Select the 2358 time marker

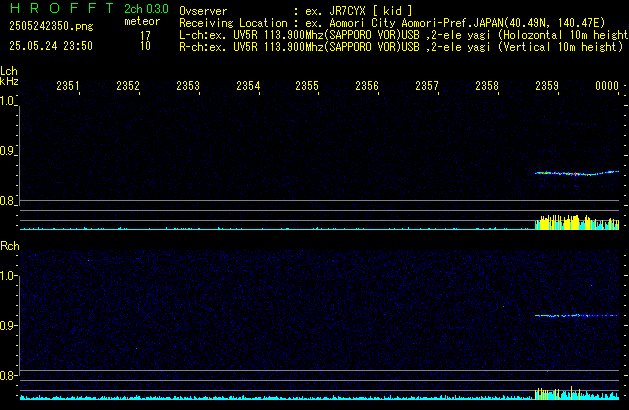coord(487,86)
